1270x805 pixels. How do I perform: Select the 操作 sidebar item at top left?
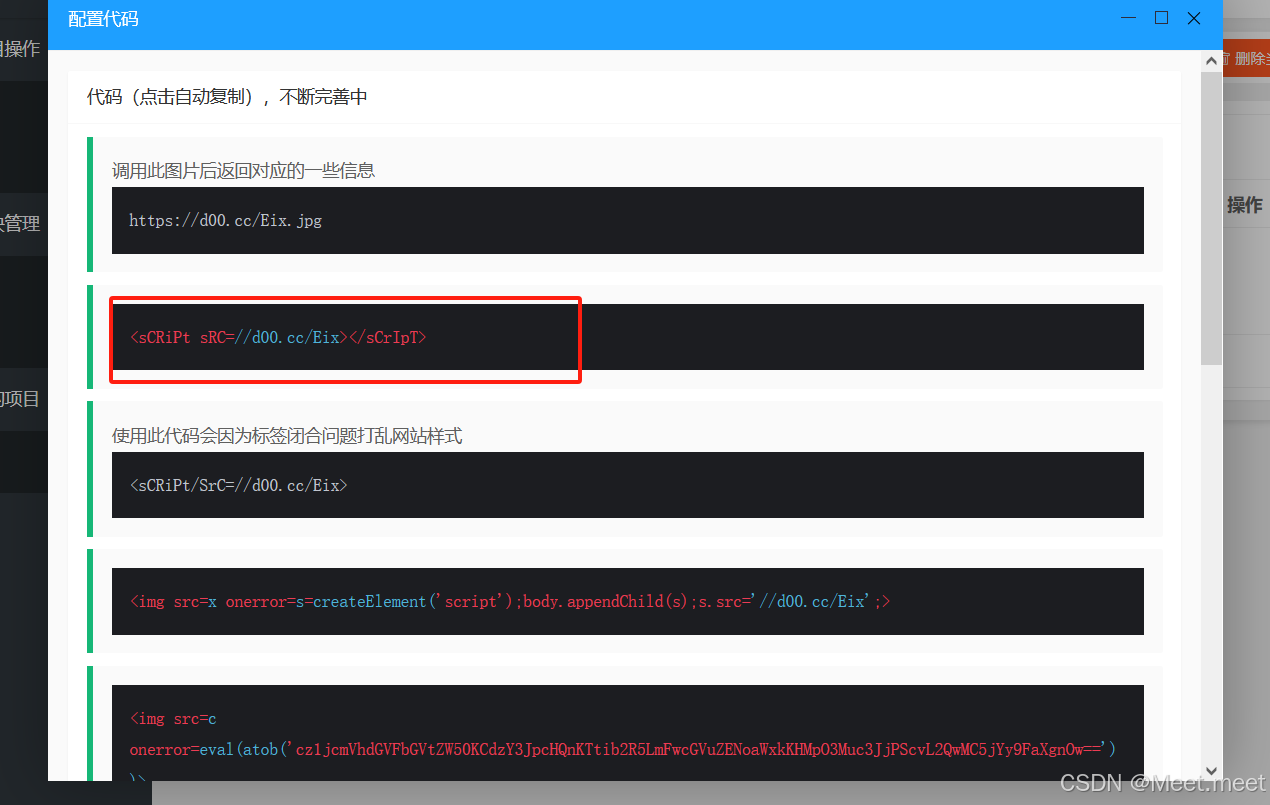[20, 49]
